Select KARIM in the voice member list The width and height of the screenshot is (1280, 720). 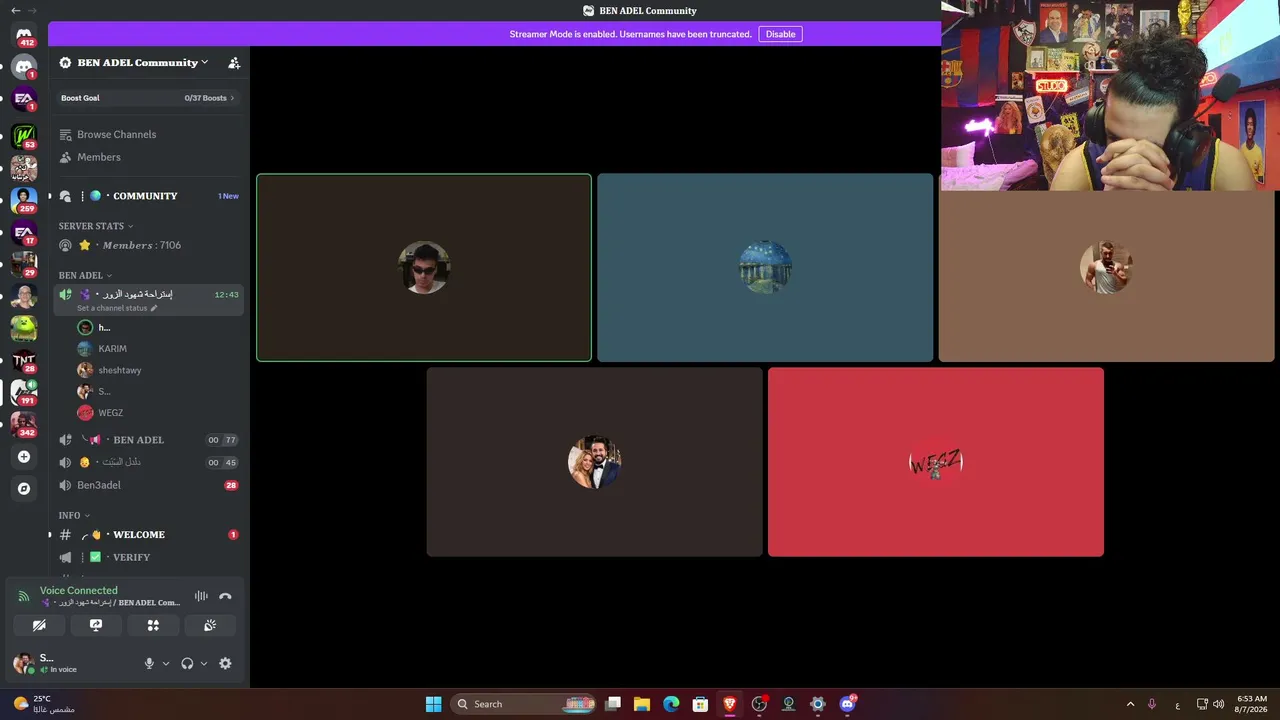[x=158, y=349]
